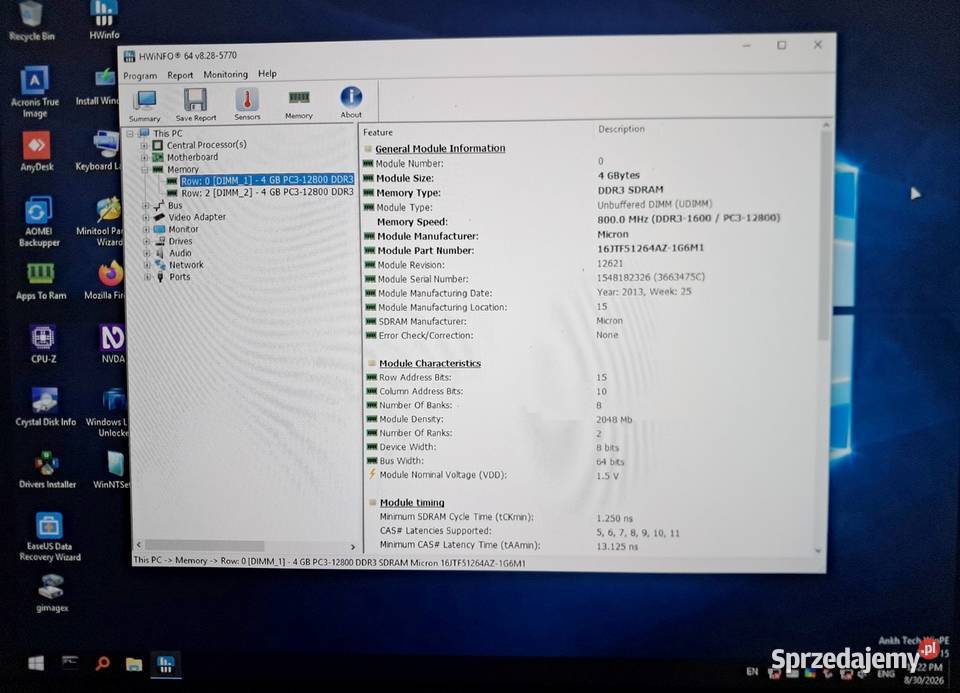Viewport: 960px width, 693px height.
Task: Launch CPU-Z desktop shortcut
Action: point(43,344)
